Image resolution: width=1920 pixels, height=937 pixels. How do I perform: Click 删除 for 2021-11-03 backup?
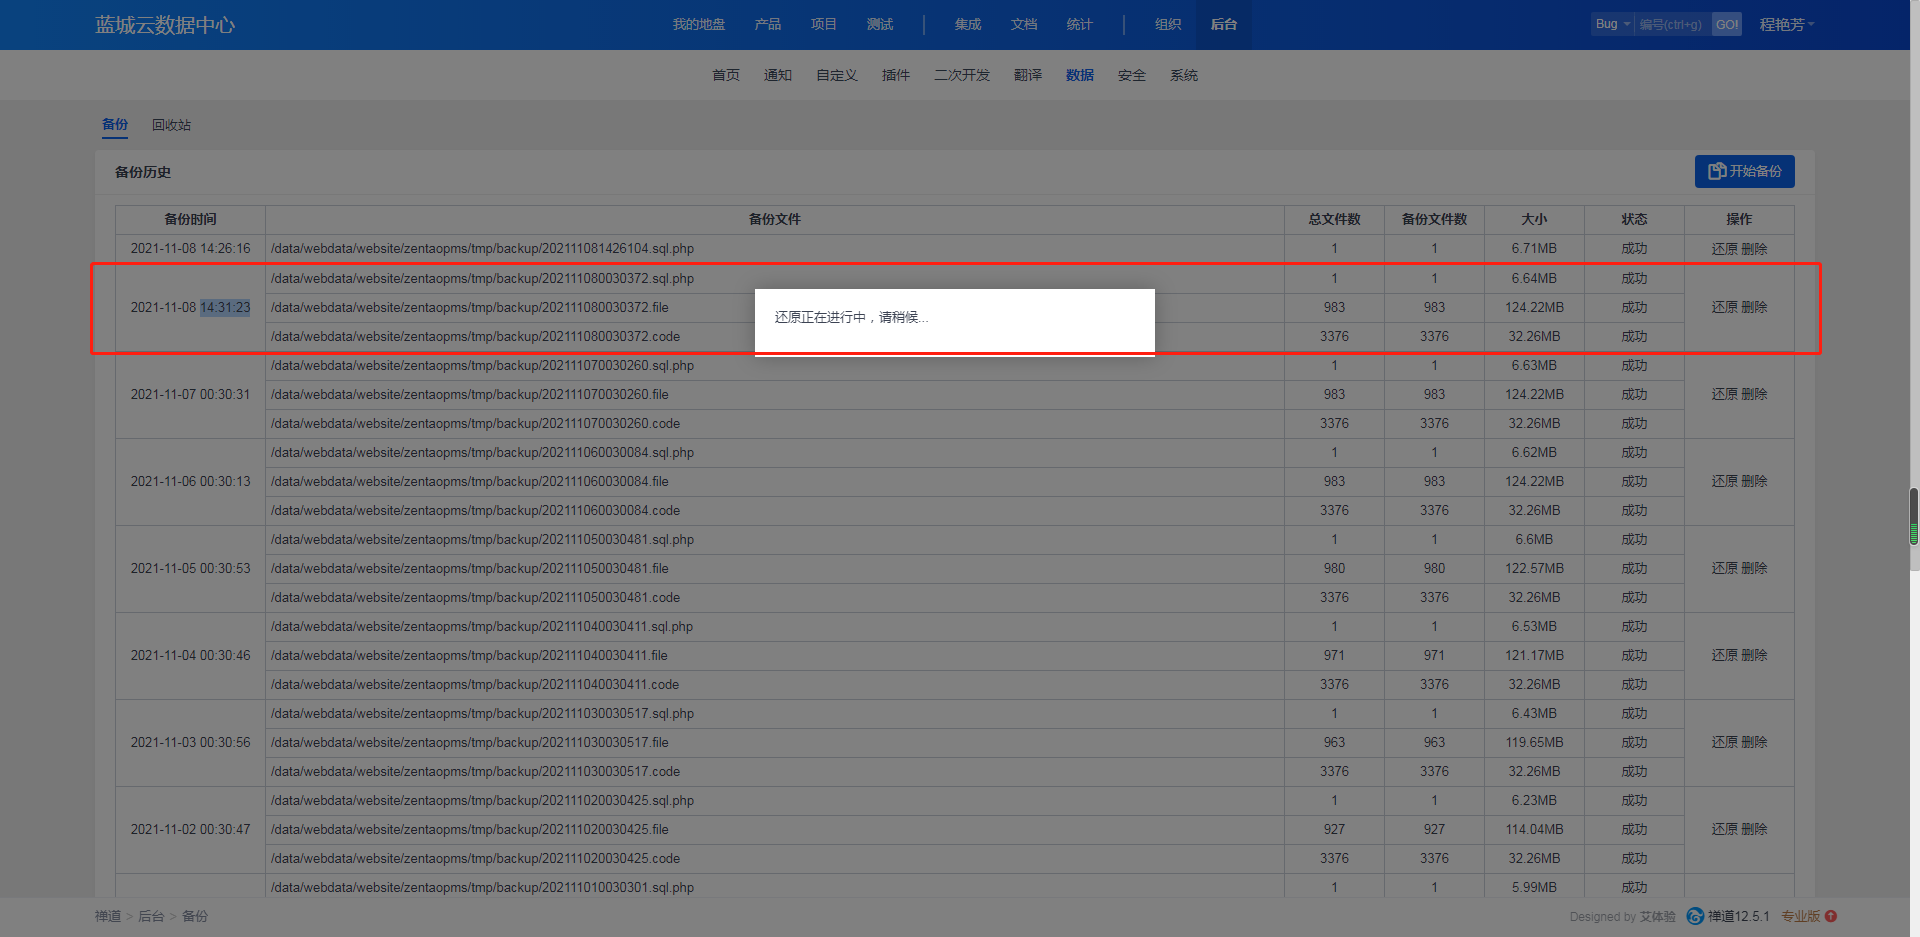[x=1754, y=742]
